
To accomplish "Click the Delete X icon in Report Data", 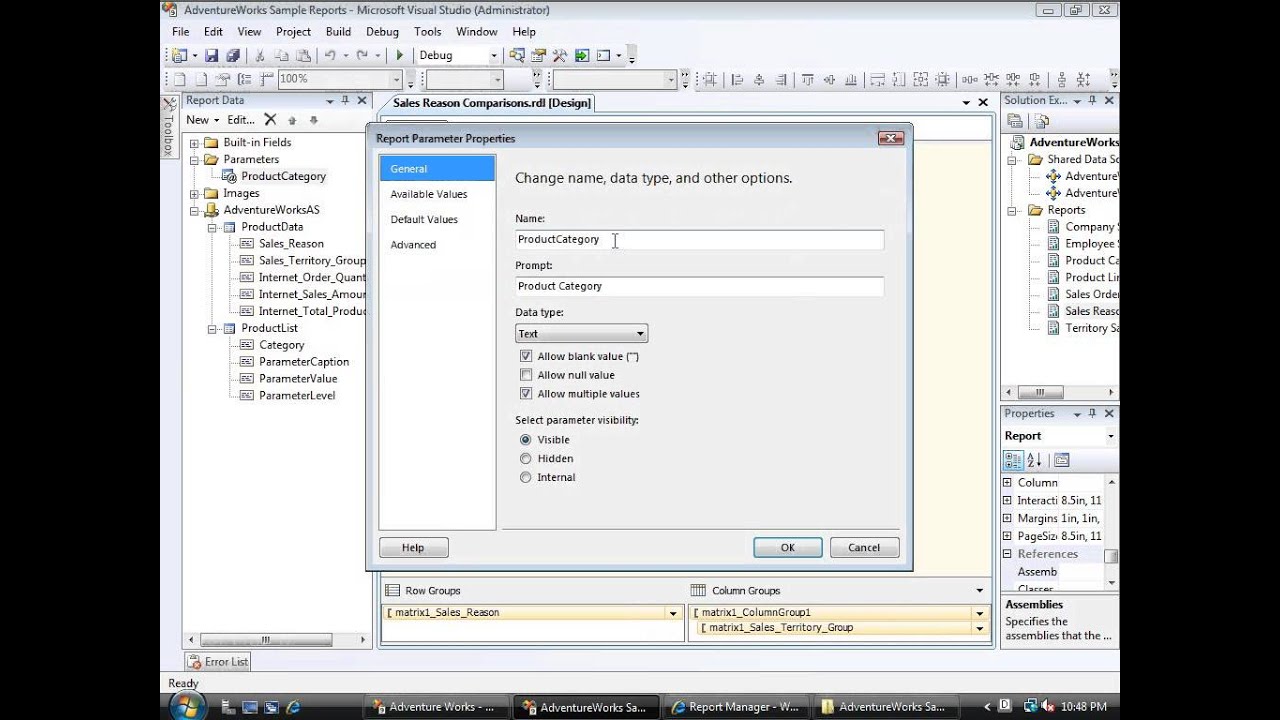I will tap(270, 120).
